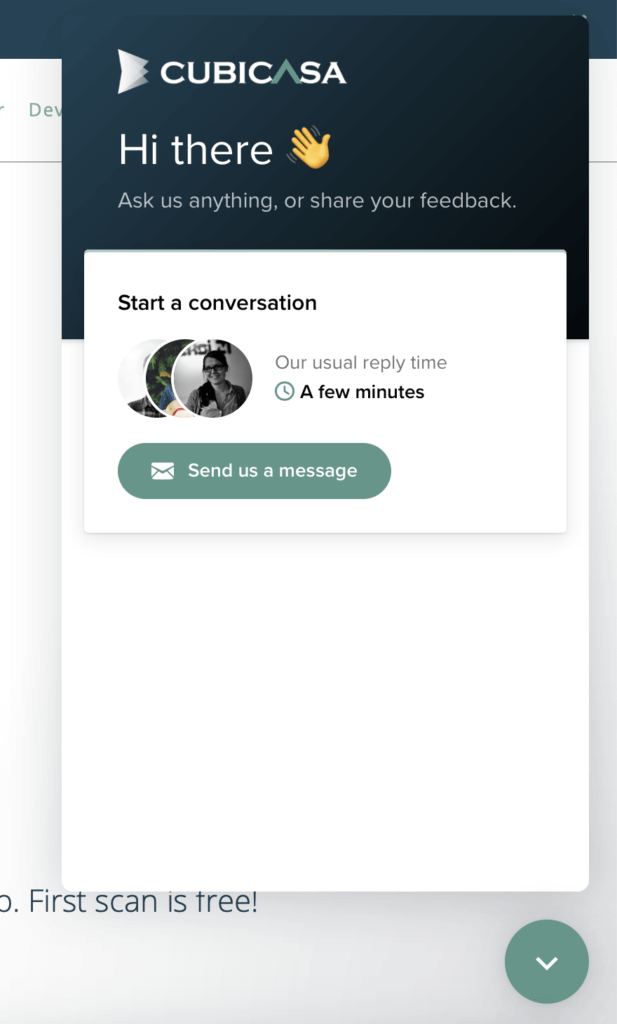Click the clock icon beside reply time
Image resolution: width=617 pixels, height=1024 pixels.
tap(284, 392)
